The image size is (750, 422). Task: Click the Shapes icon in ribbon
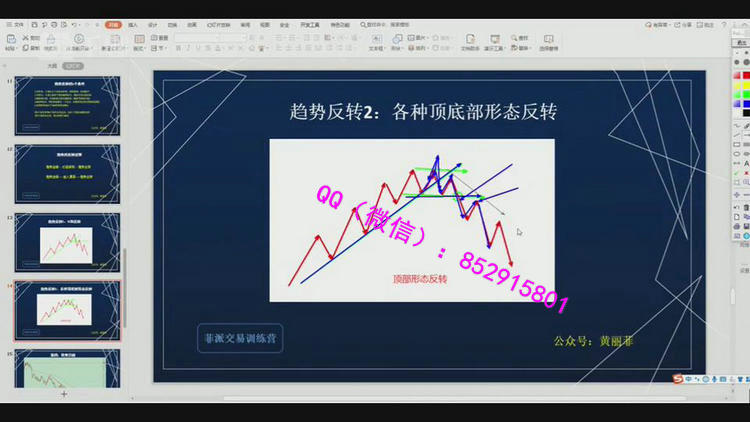396,42
